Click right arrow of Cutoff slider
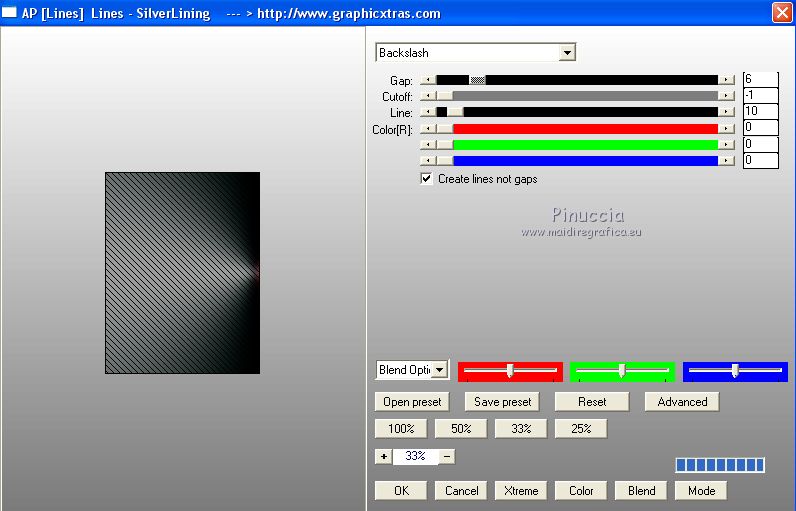The image size is (796, 511). tap(726, 96)
